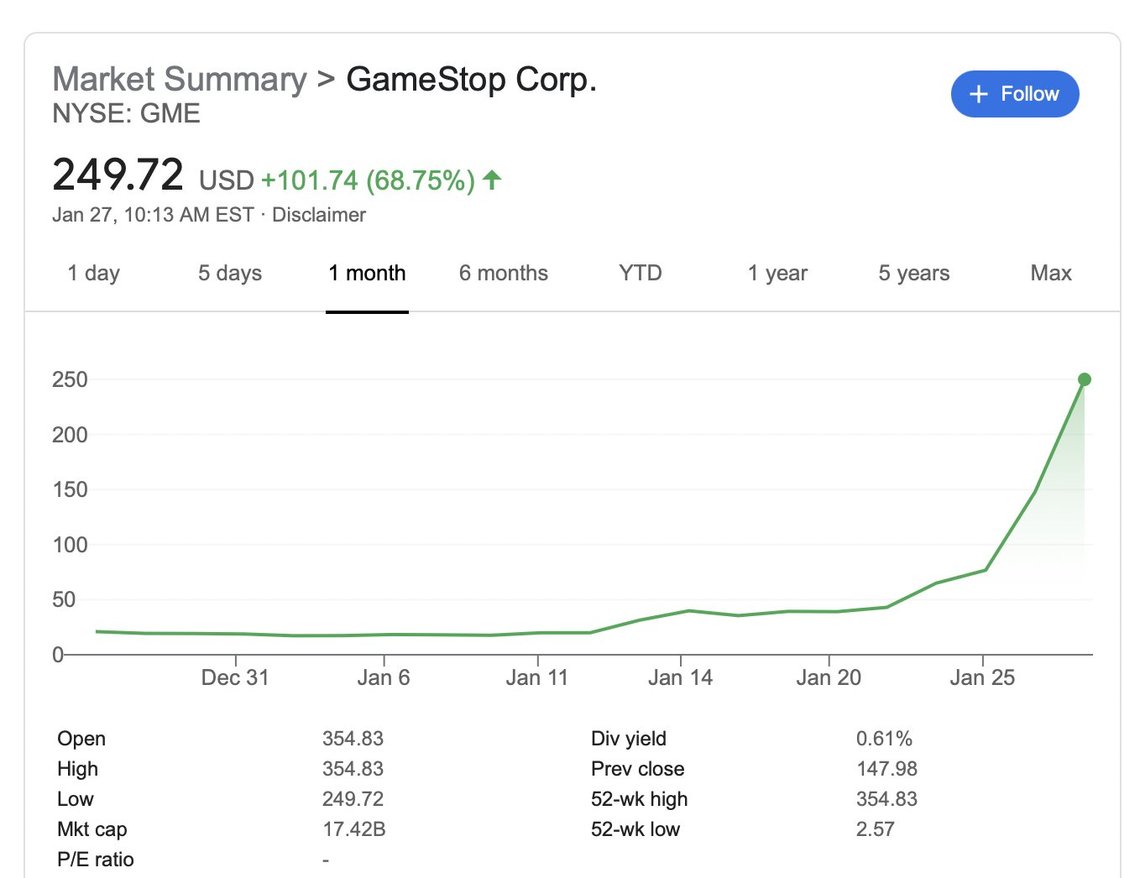Click the Dec 31 axis label

235,677
